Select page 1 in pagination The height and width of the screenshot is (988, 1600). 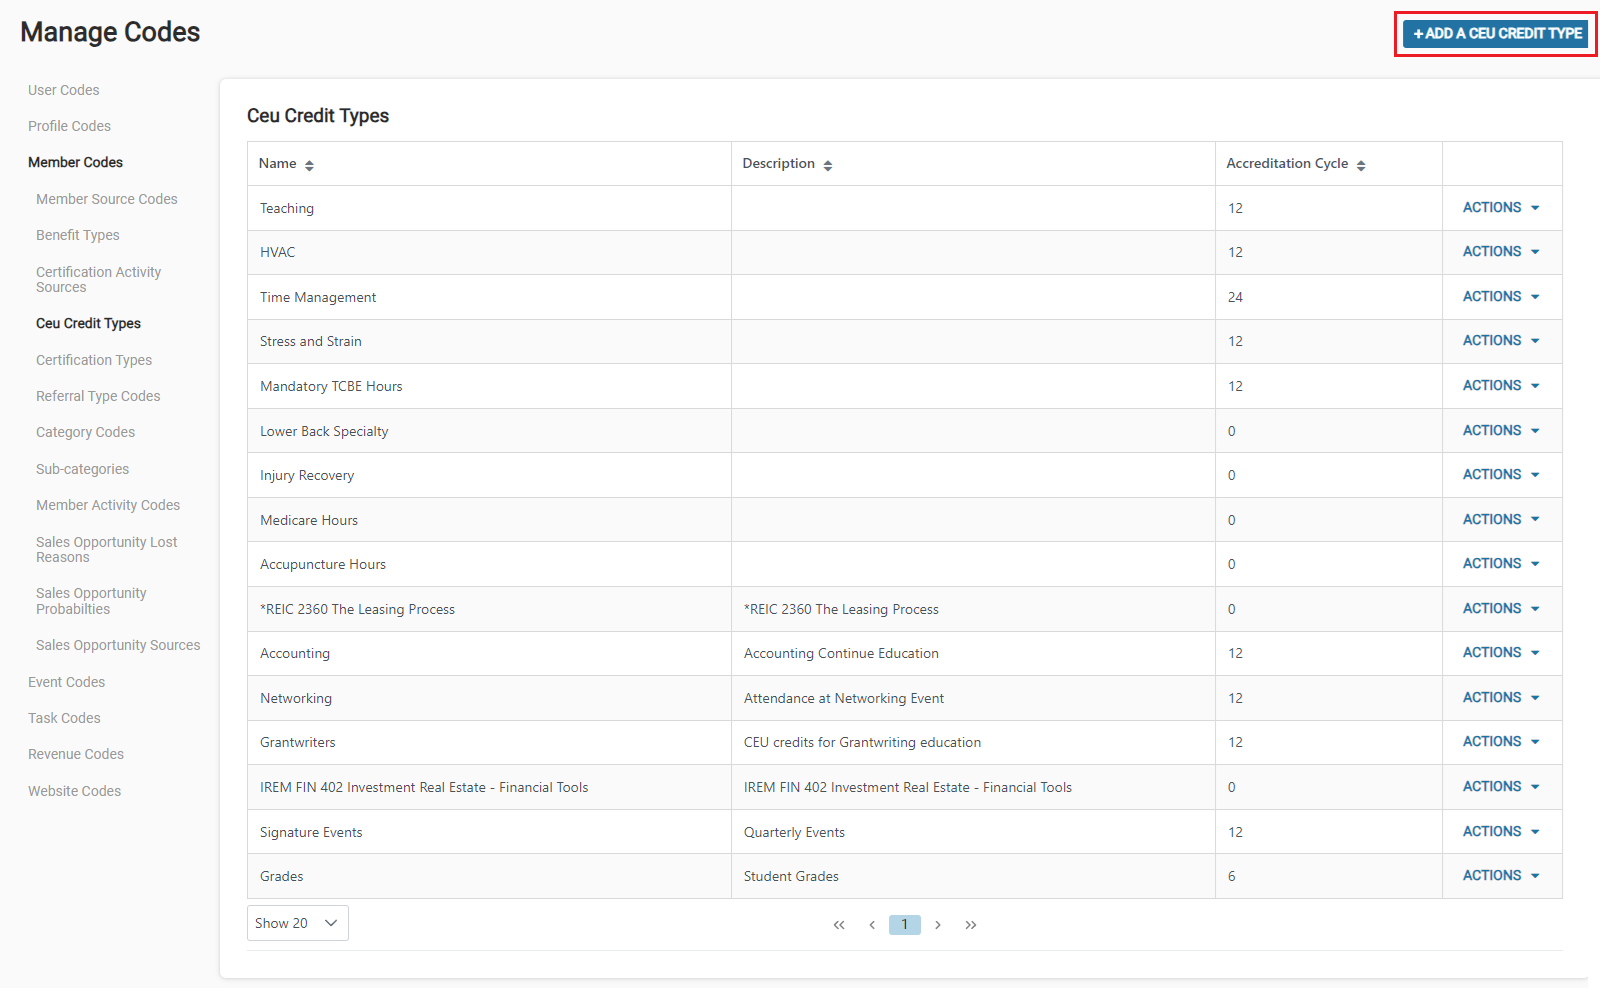[x=905, y=925]
